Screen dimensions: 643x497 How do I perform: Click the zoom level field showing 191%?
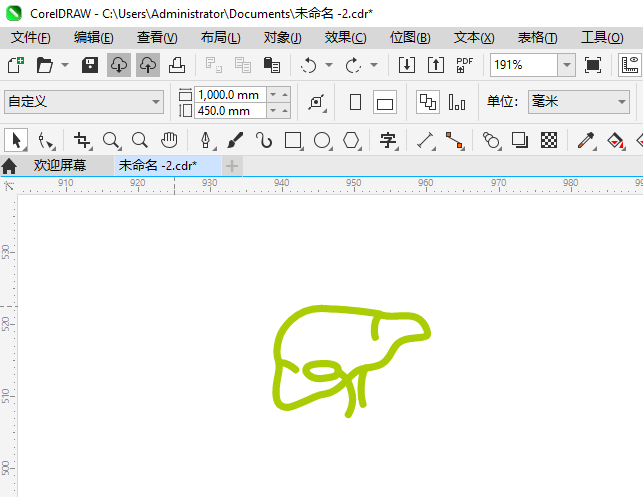[524, 65]
